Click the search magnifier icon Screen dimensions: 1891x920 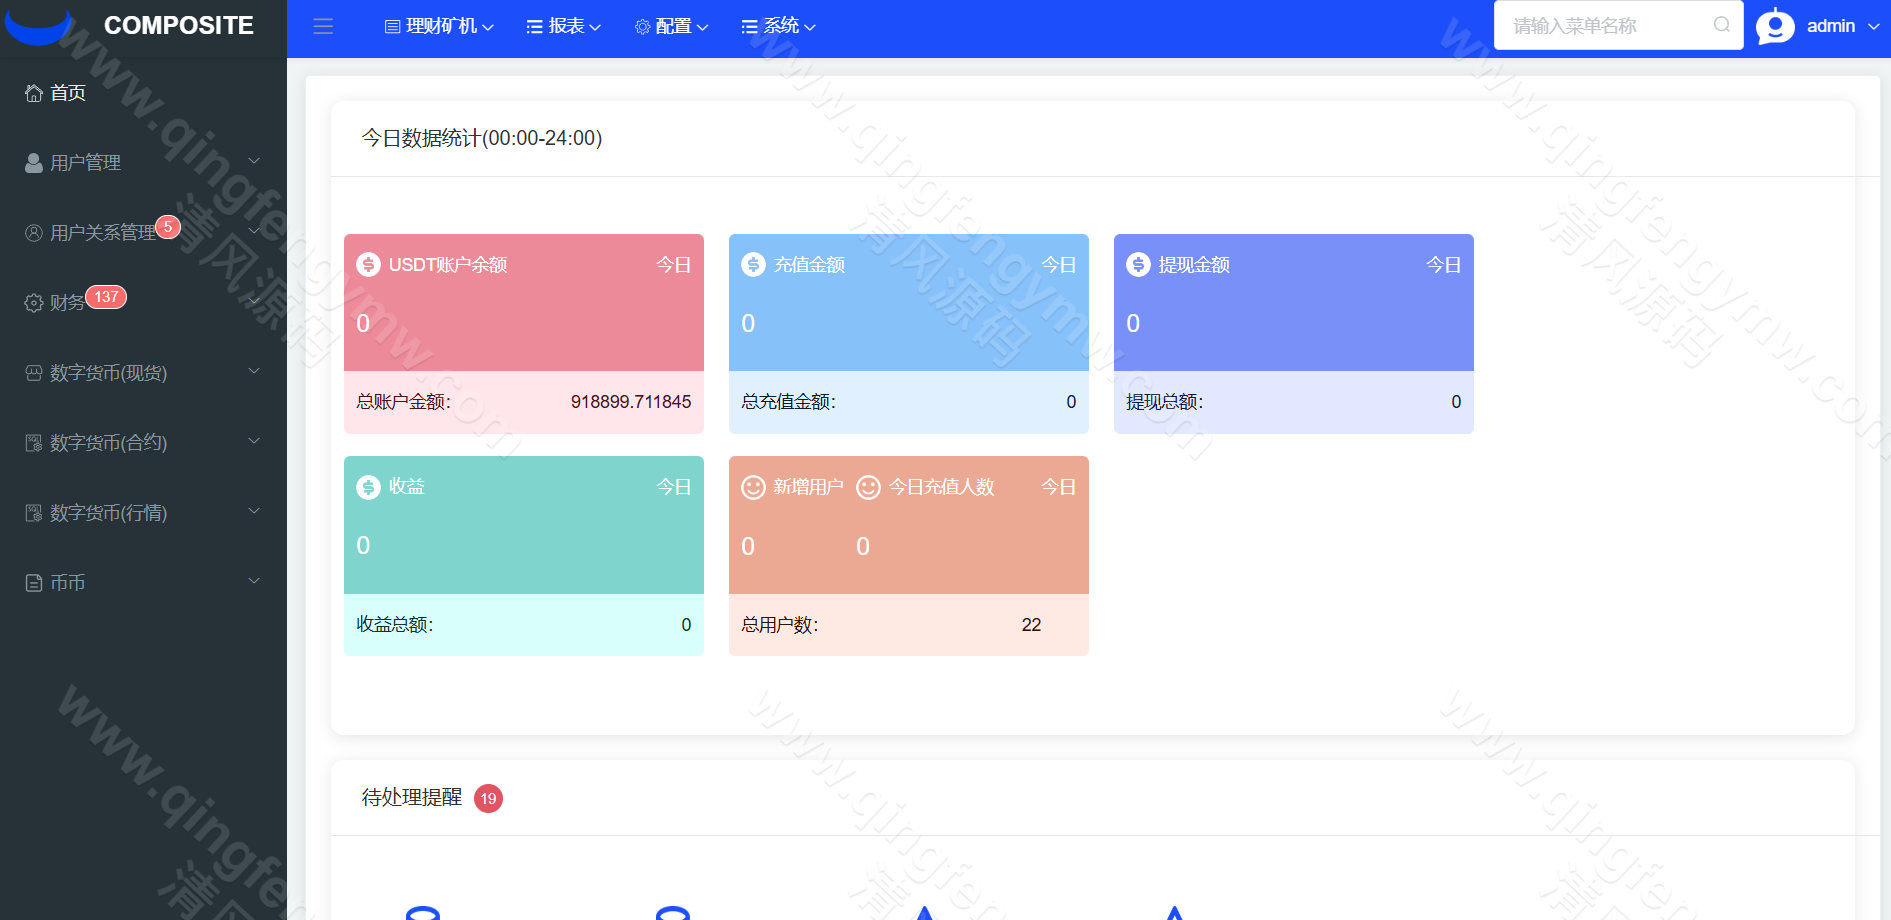click(x=1722, y=25)
